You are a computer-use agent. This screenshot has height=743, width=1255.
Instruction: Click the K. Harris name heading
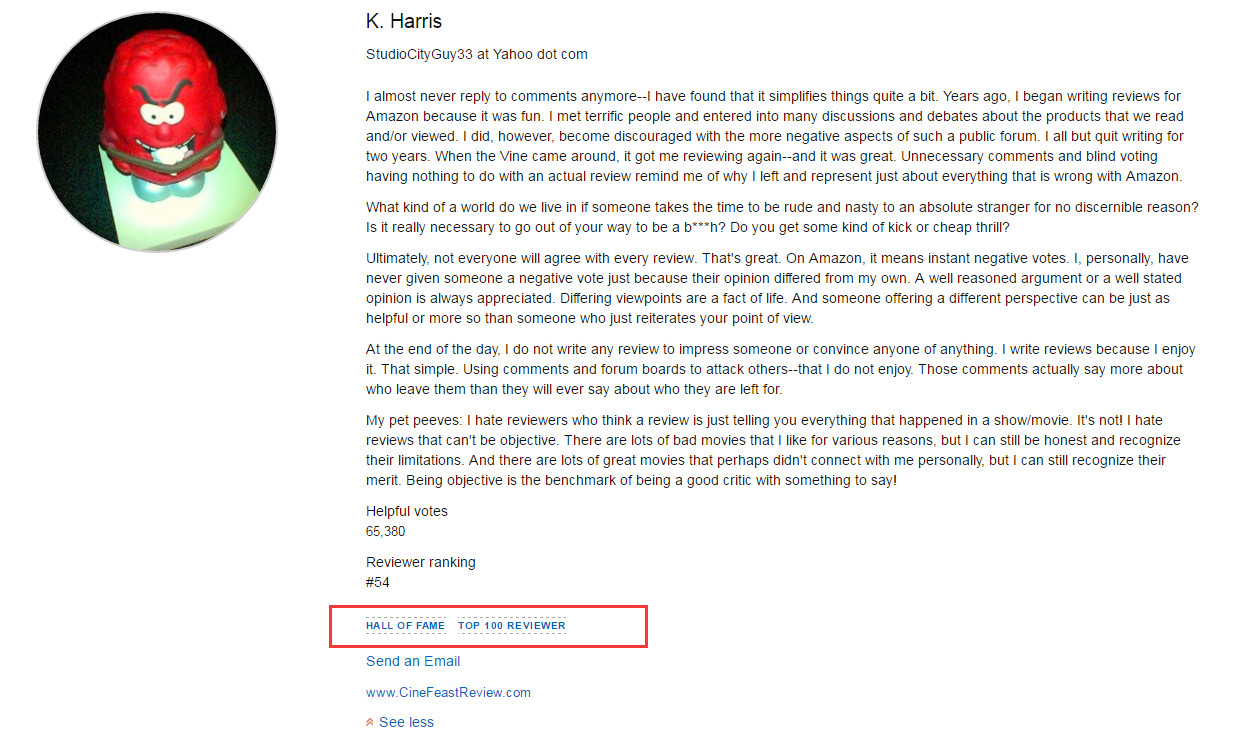tap(404, 21)
